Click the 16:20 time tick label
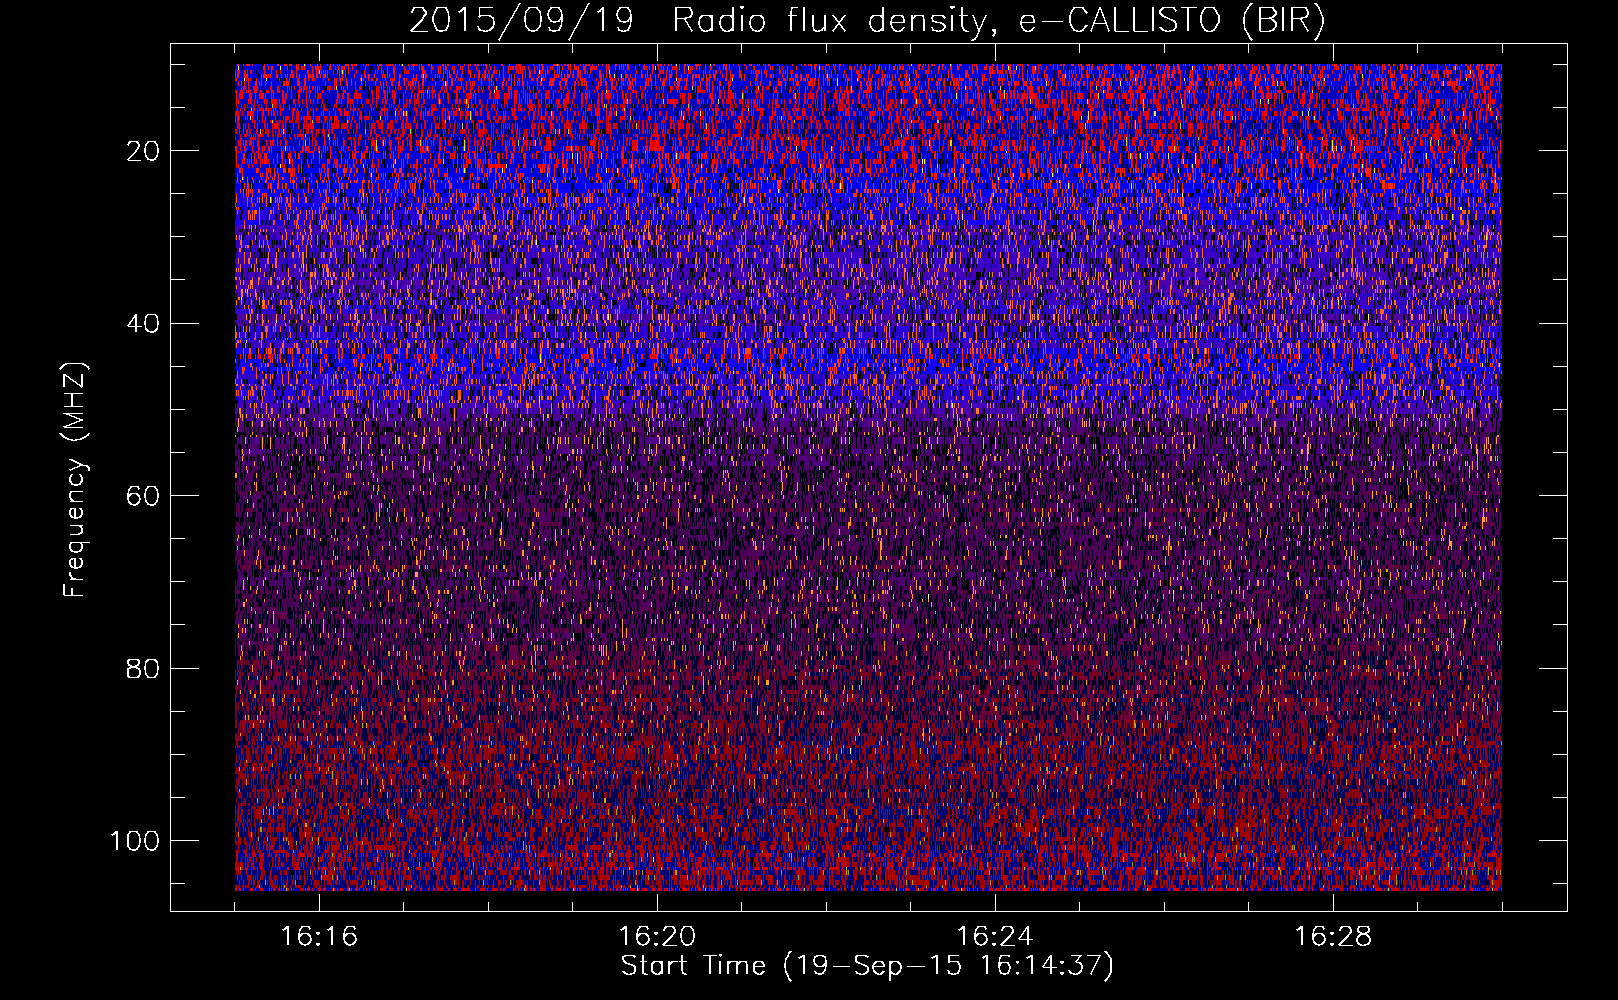Viewport: 1618px width, 1000px height. coord(657,937)
